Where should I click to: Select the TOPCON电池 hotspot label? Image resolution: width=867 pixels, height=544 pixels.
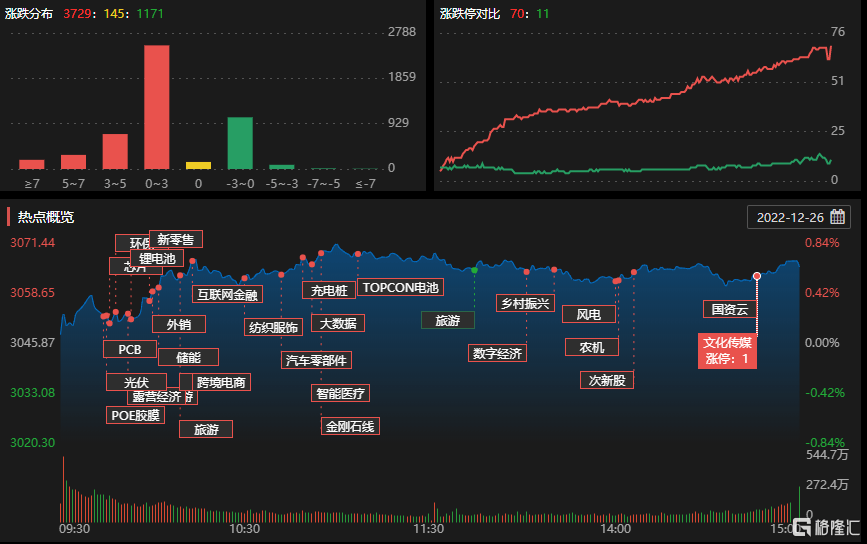point(400,287)
